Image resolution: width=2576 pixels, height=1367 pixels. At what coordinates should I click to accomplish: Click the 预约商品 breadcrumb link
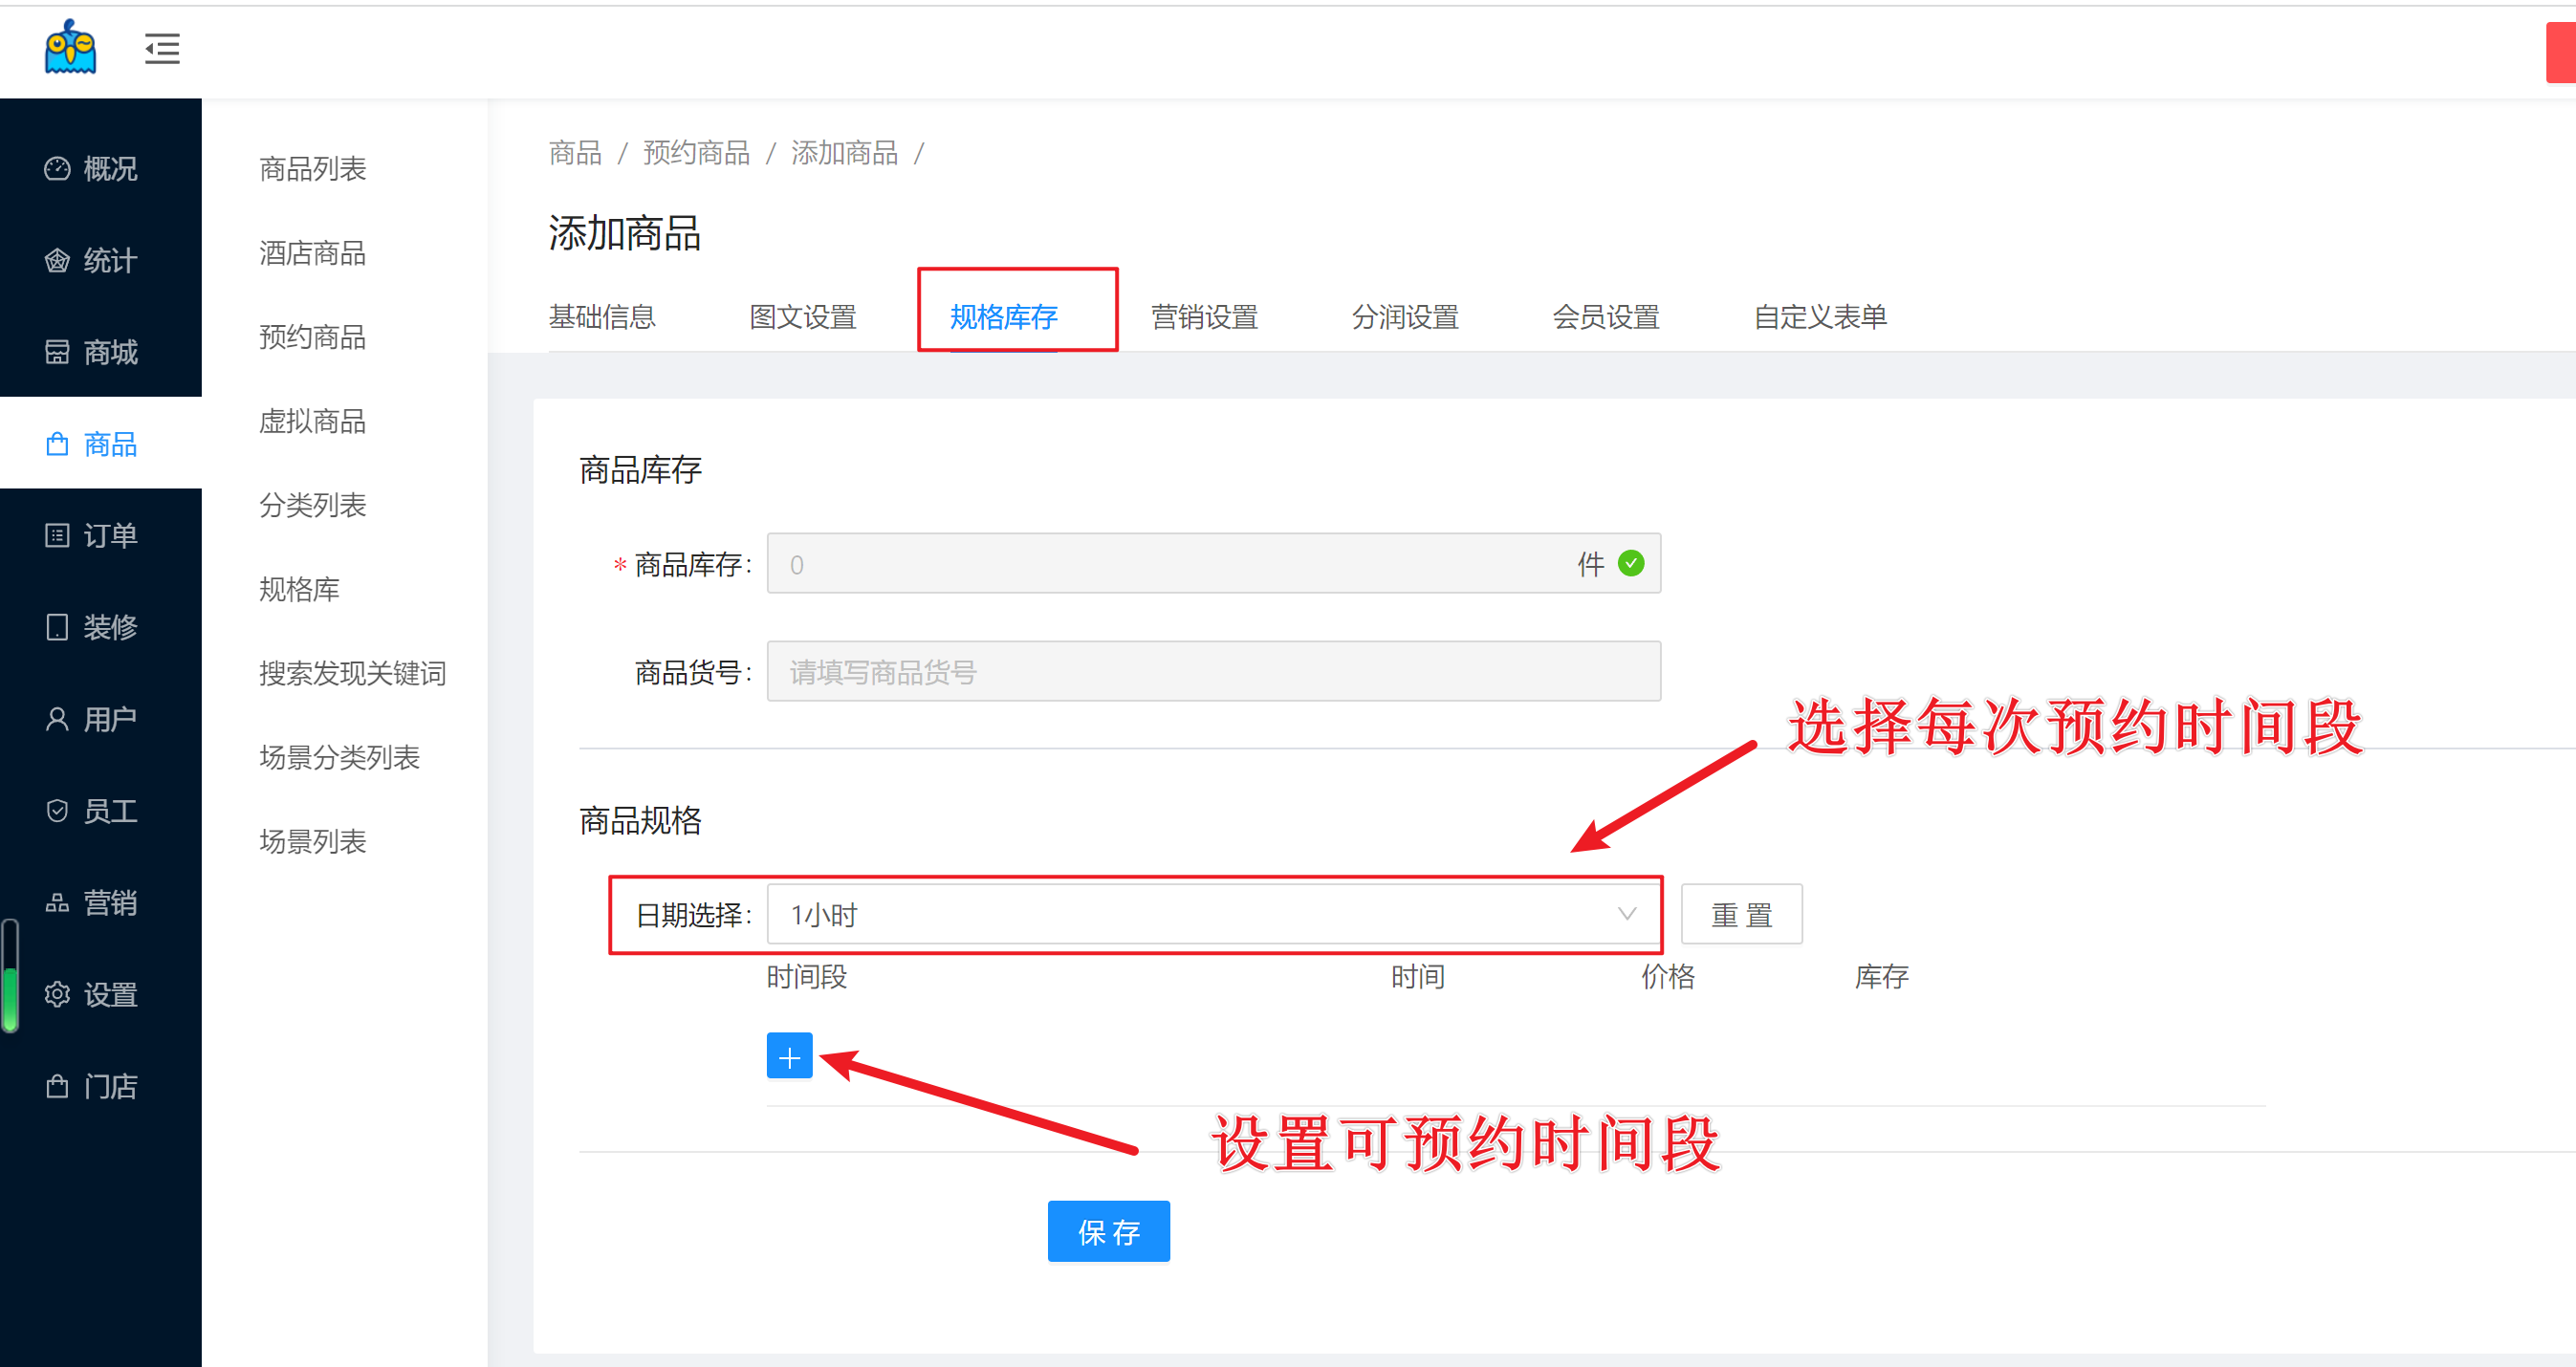(696, 153)
